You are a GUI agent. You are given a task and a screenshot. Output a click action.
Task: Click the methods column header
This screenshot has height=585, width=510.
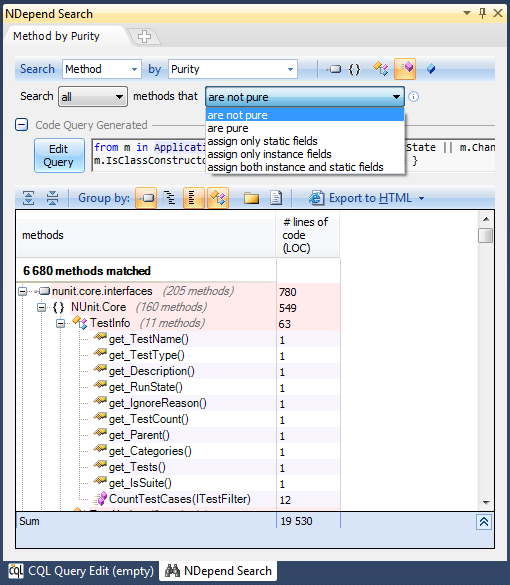click(146, 235)
